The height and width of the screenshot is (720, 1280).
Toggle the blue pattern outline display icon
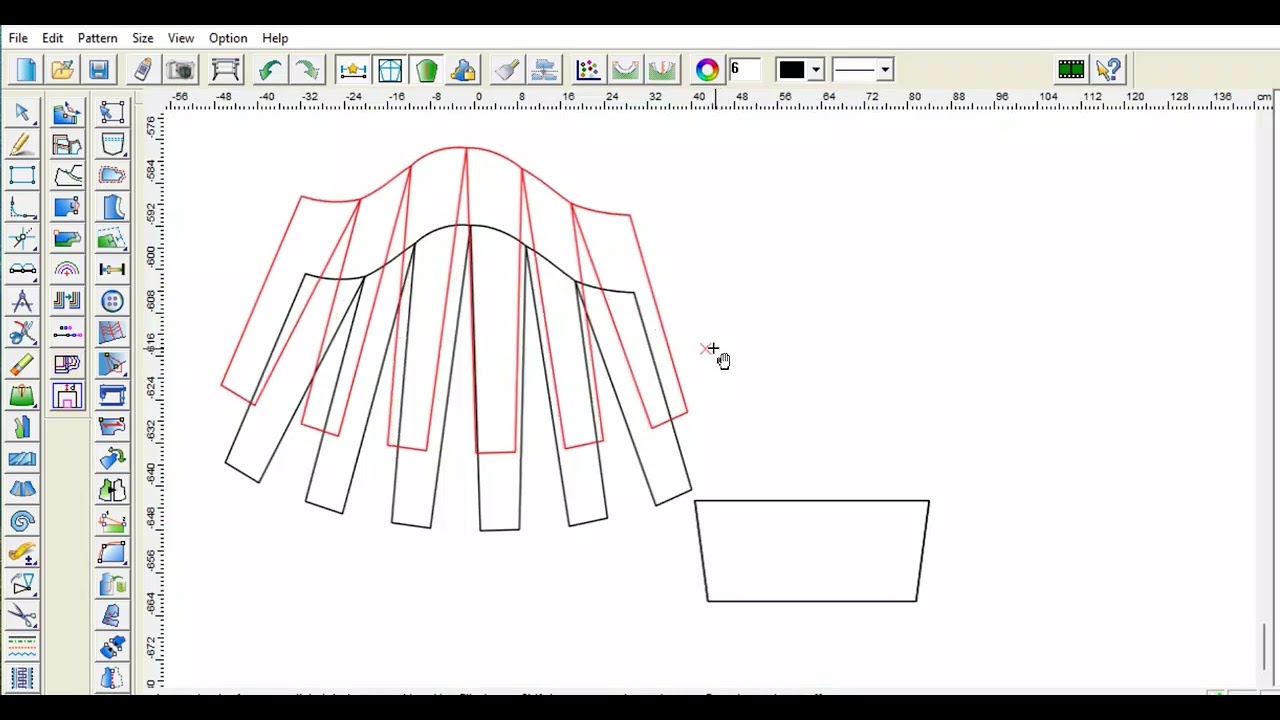(390, 70)
